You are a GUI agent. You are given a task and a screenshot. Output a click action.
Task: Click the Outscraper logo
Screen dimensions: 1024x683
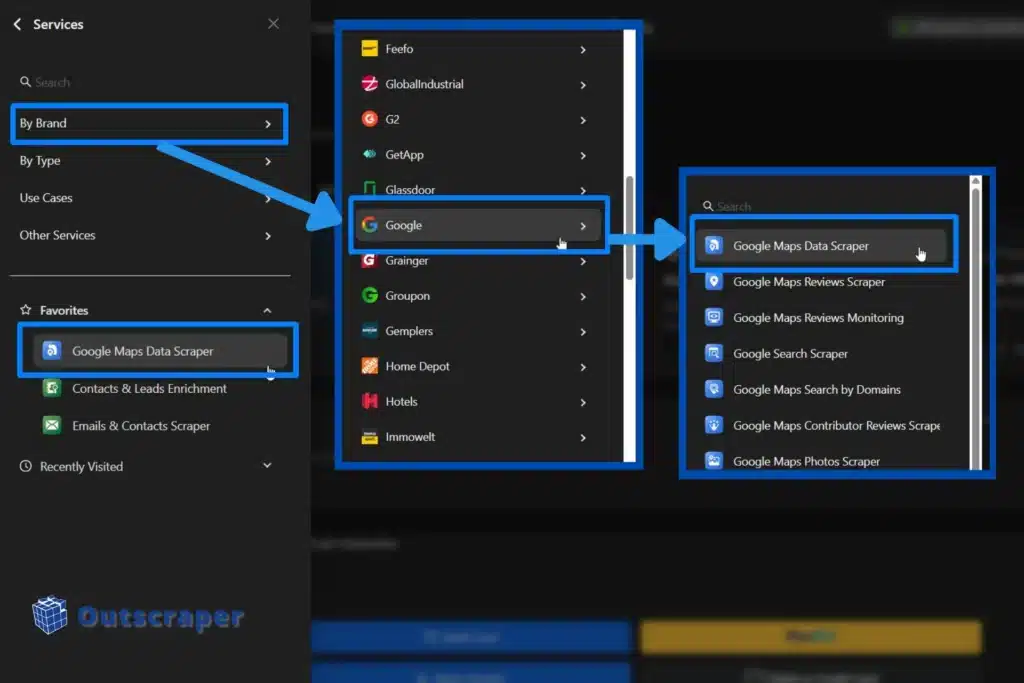135,616
